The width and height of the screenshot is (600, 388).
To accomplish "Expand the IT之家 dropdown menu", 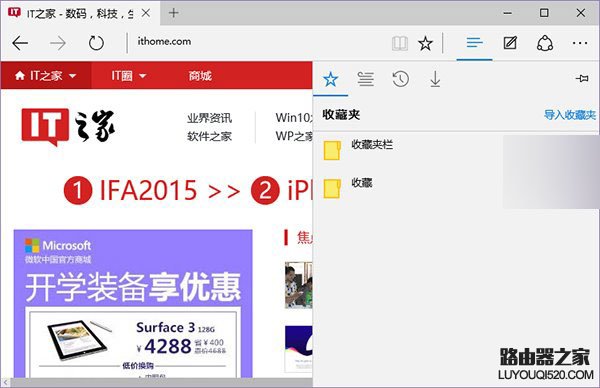I will pyautogui.click(x=46, y=76).
